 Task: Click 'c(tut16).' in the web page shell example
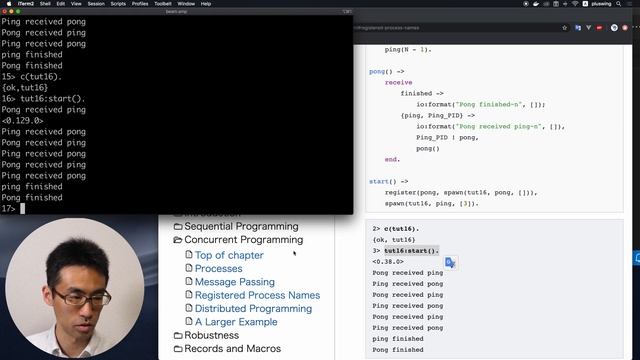pyautogui.click(x=402, y=229)
